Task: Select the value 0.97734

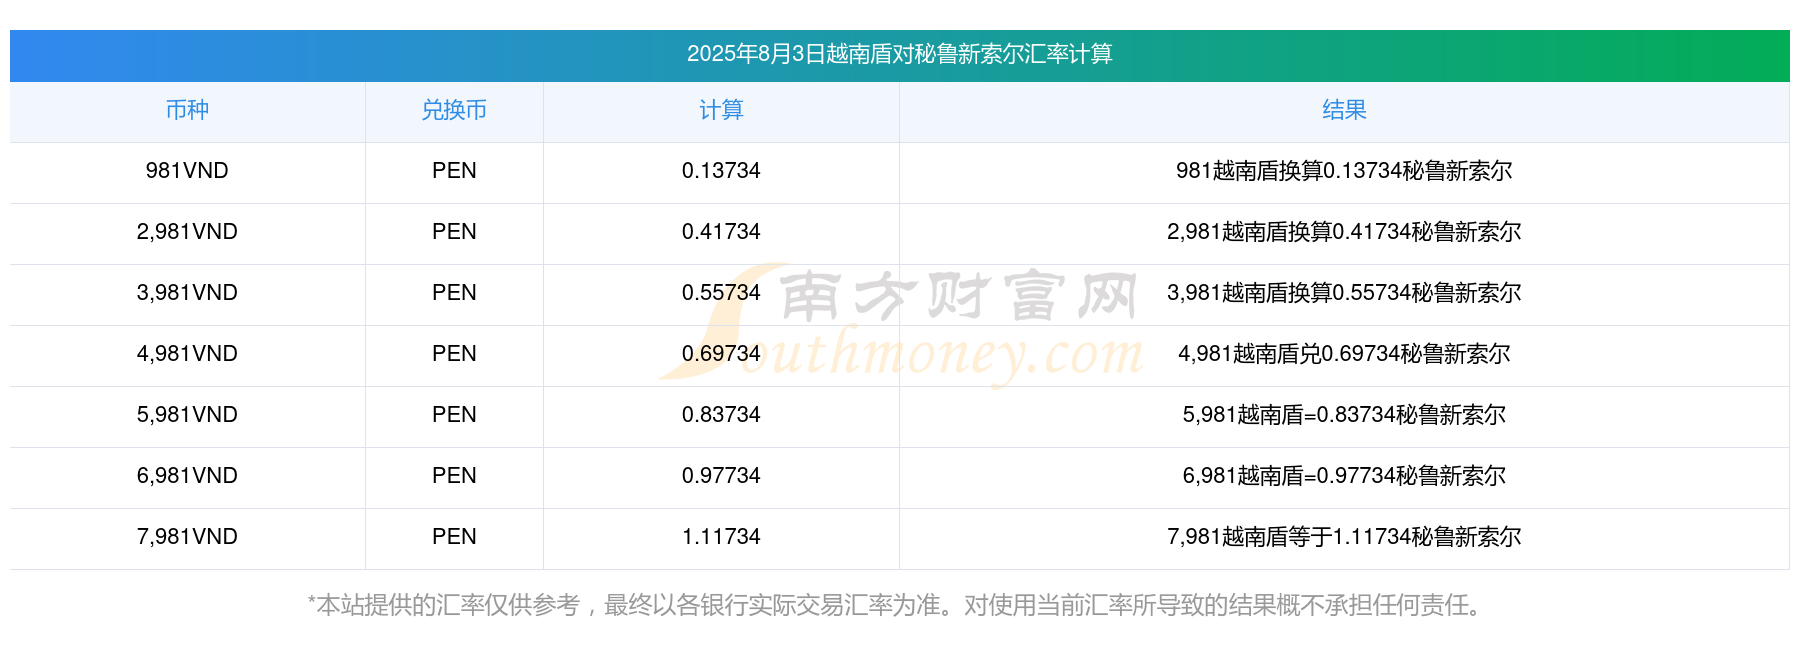Action: pyautogui.click(x=721, y=476)
